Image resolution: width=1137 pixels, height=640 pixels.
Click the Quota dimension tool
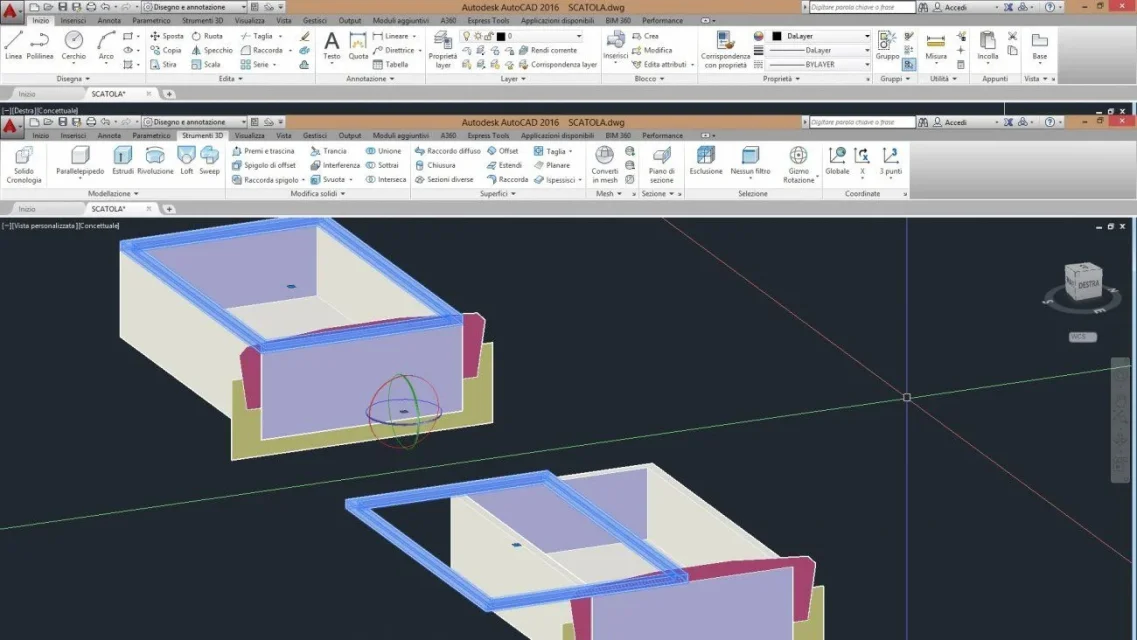point(358,46)
